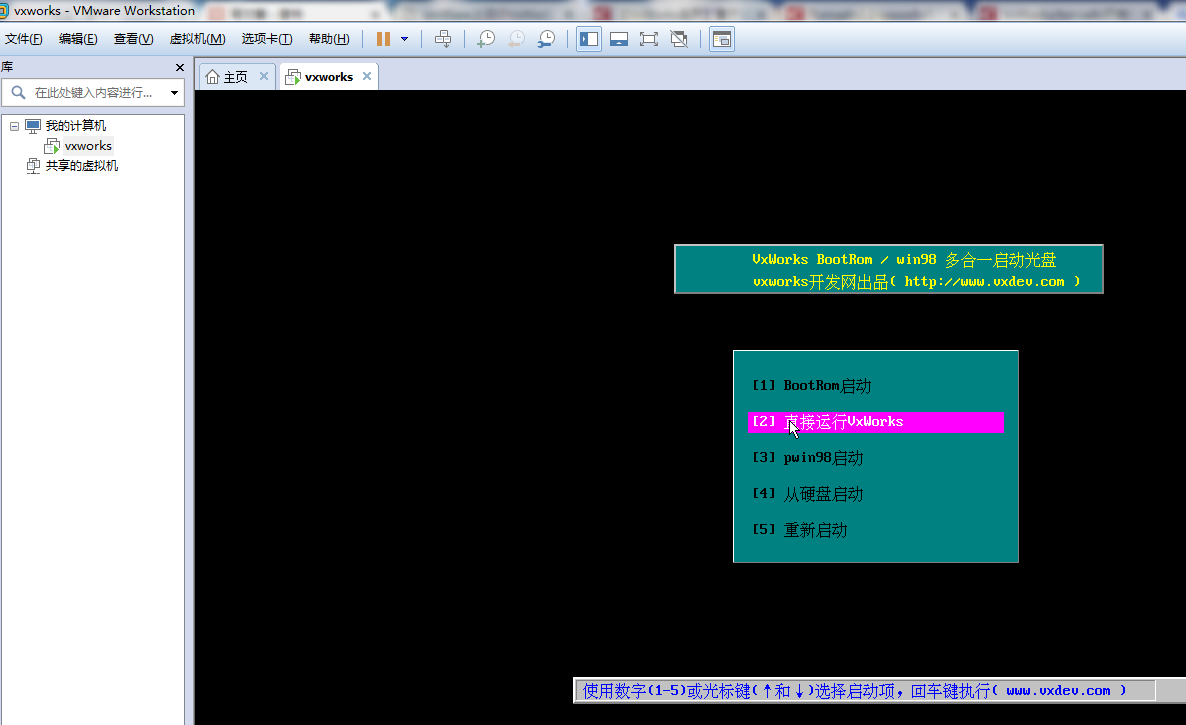
Task: Enter full screen mode icon
Action: point(649,39)
